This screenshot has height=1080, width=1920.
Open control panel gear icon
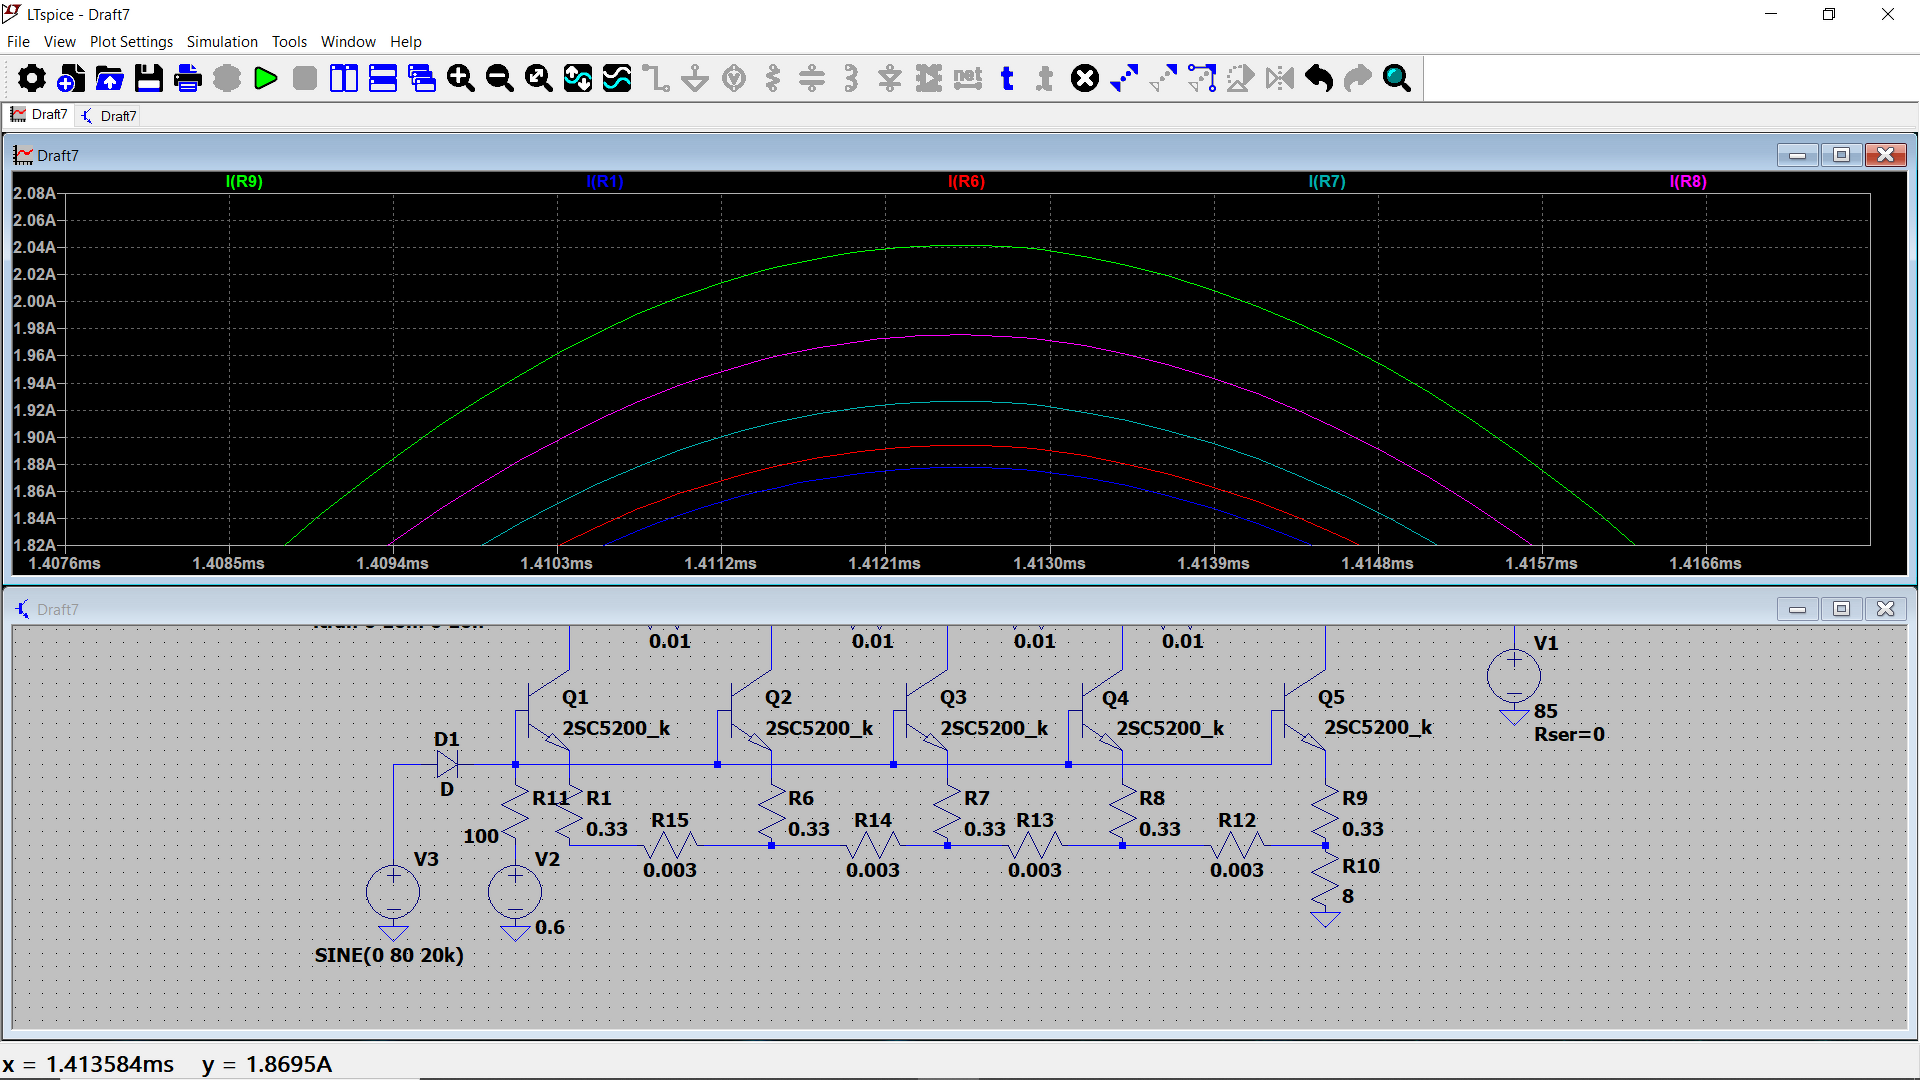click(x=31, y=78)
